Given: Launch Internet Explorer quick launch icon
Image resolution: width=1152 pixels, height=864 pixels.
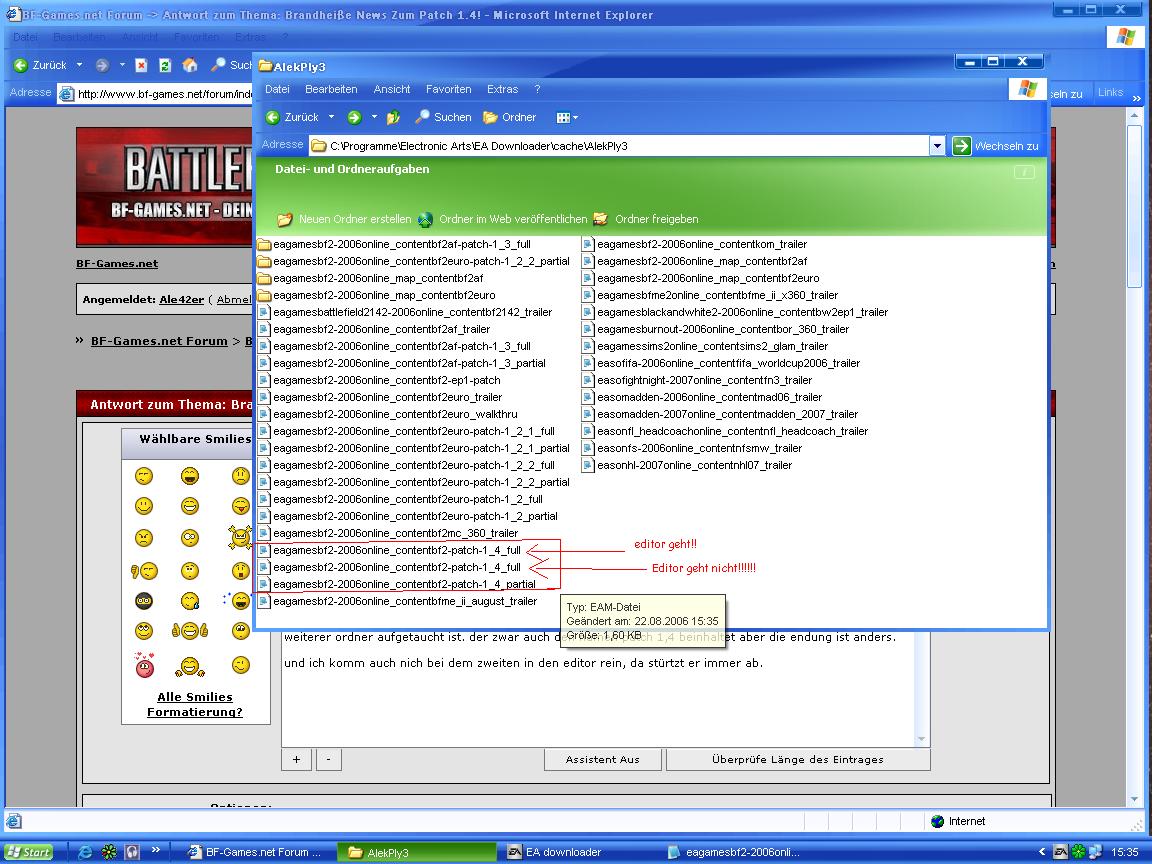Looking at the screenshot, I should click(85, 852).
